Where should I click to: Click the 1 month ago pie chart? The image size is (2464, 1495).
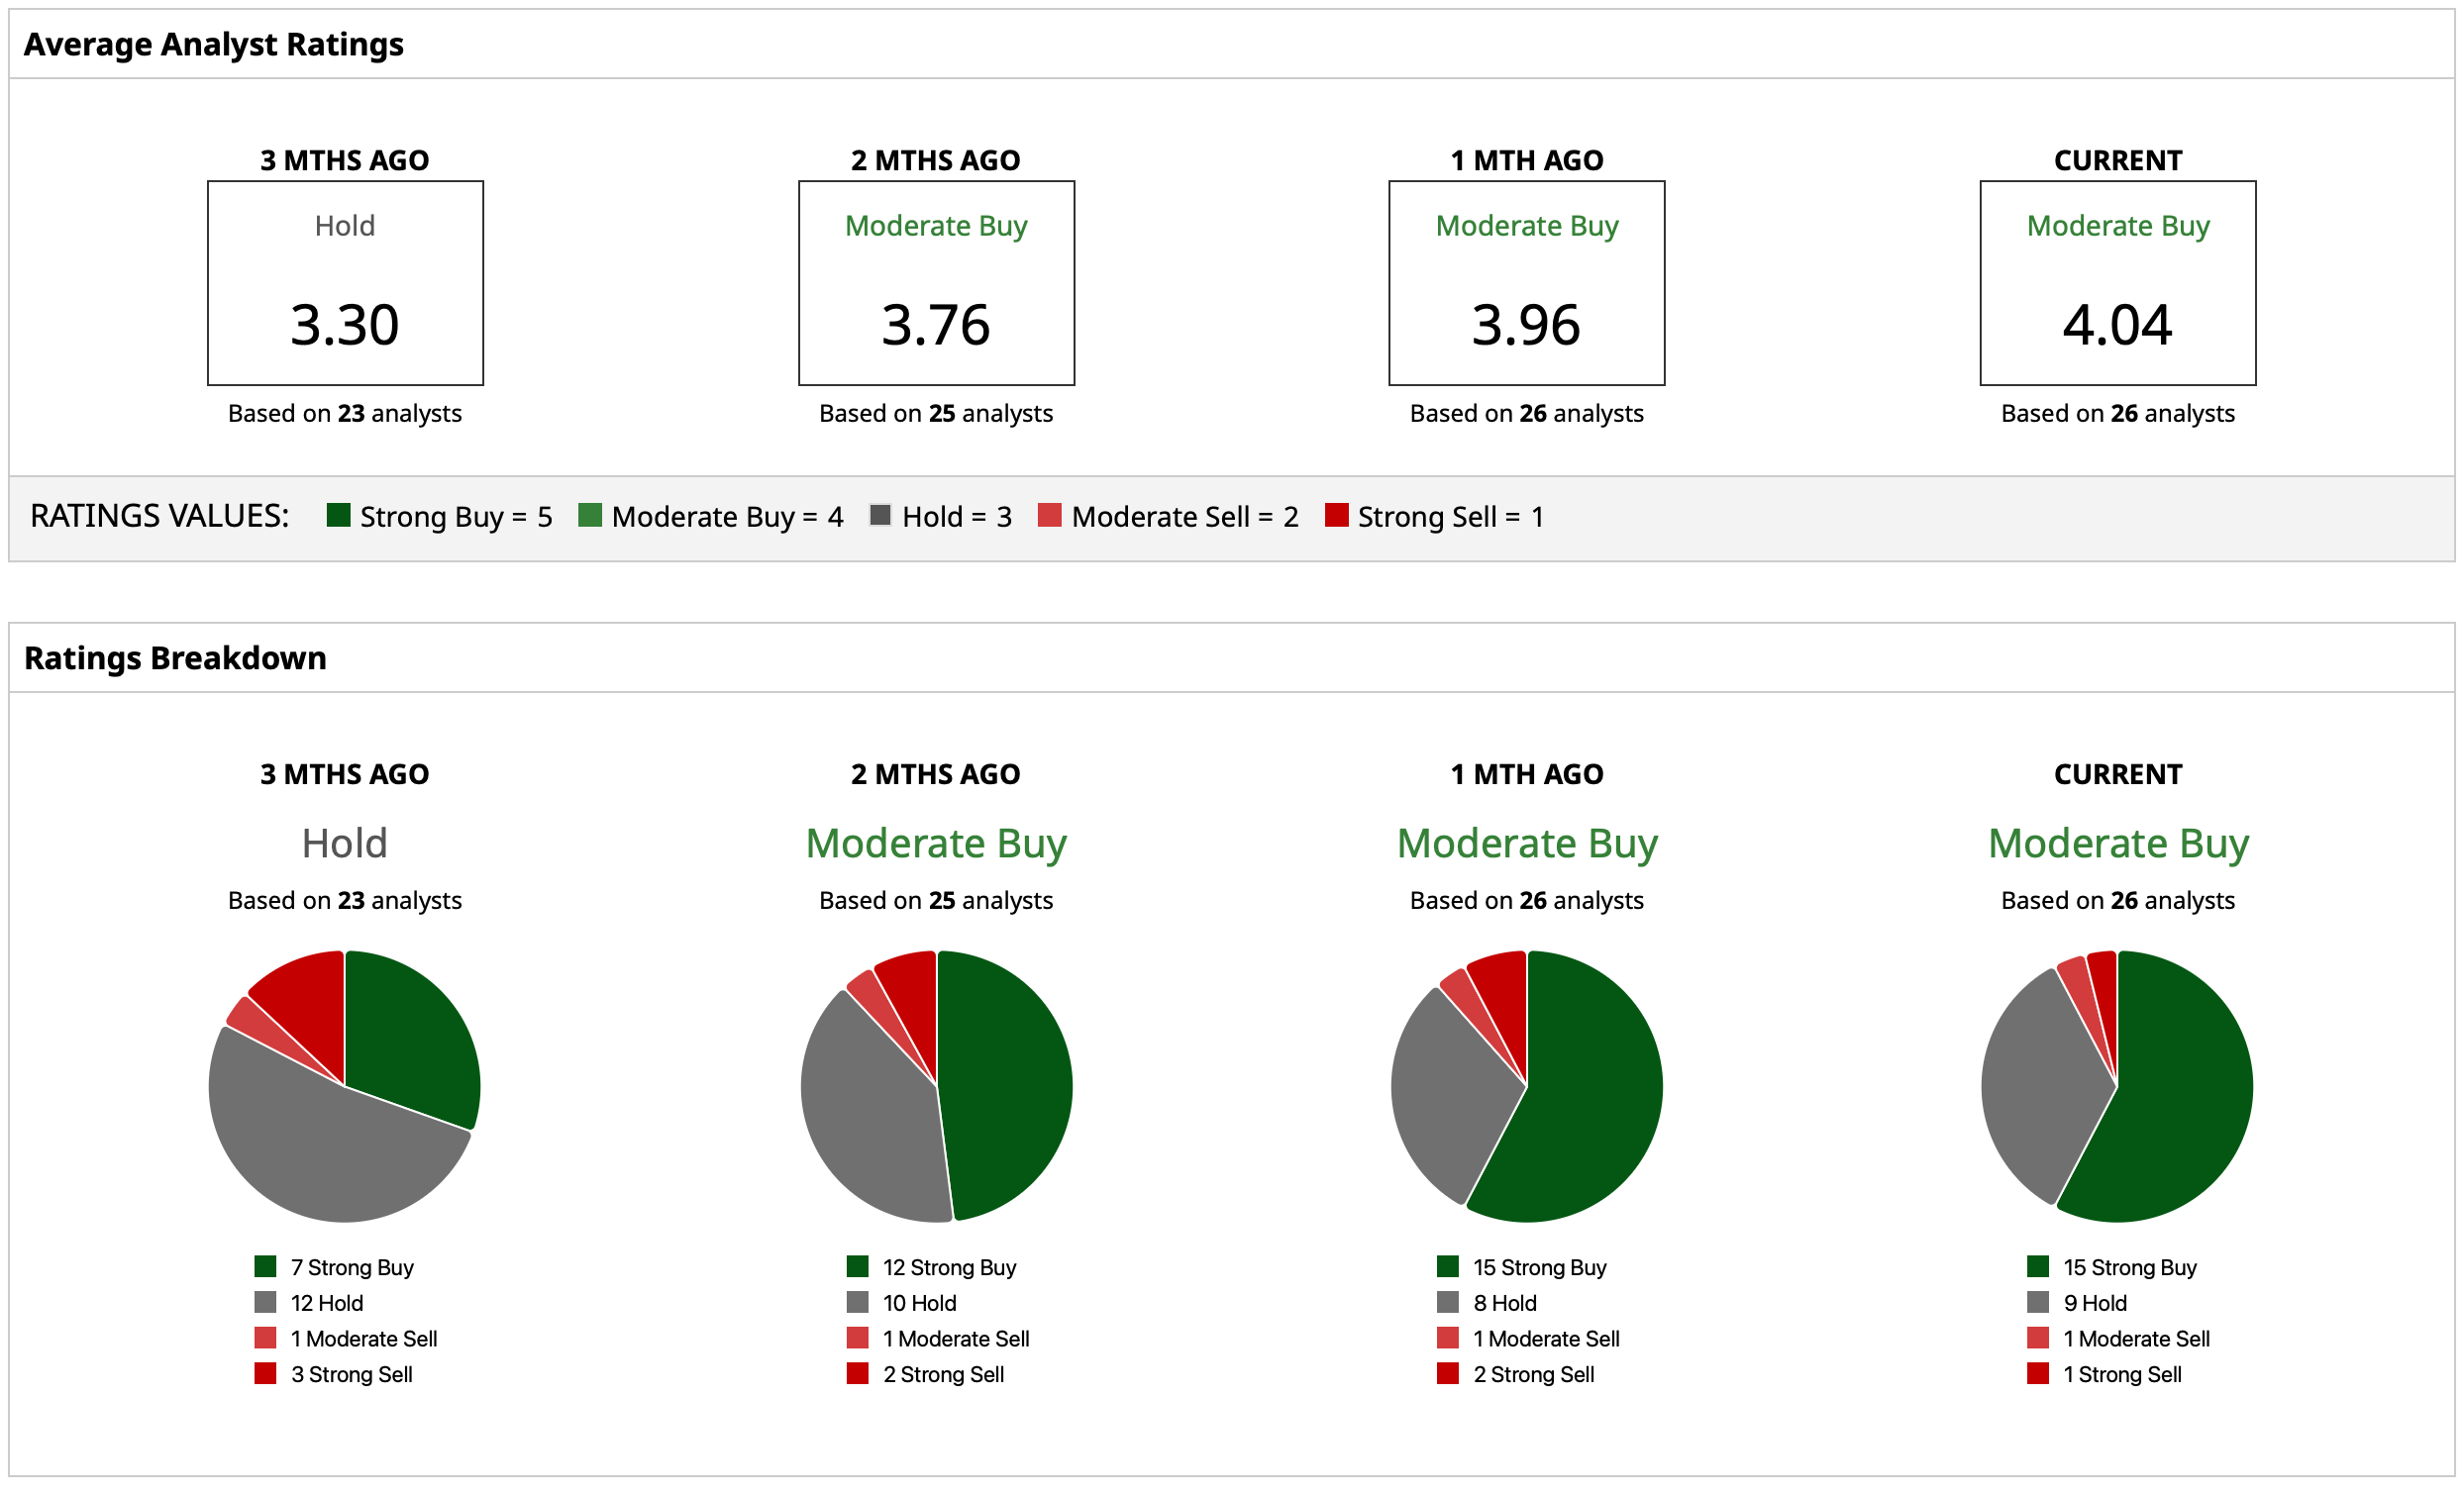click(1526, 1086)
